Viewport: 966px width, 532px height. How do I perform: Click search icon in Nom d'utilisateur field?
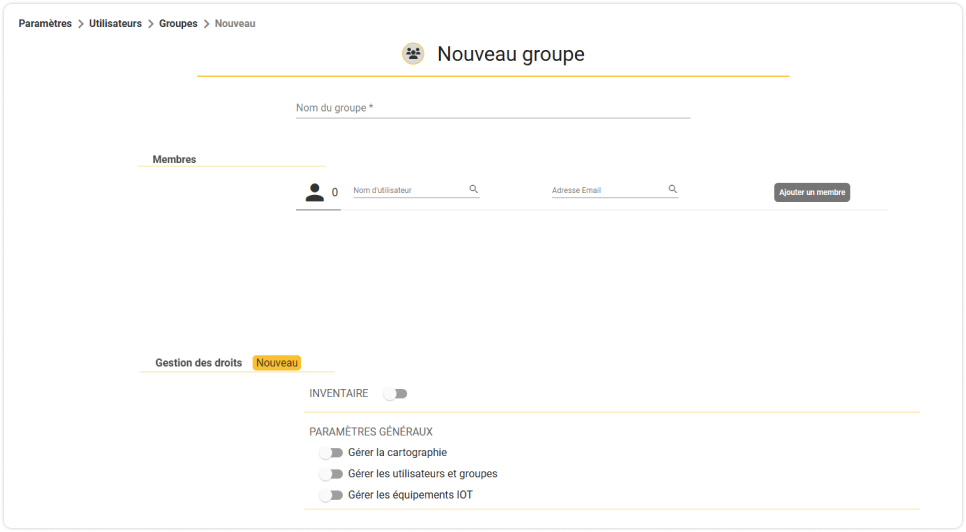point(474,189)
